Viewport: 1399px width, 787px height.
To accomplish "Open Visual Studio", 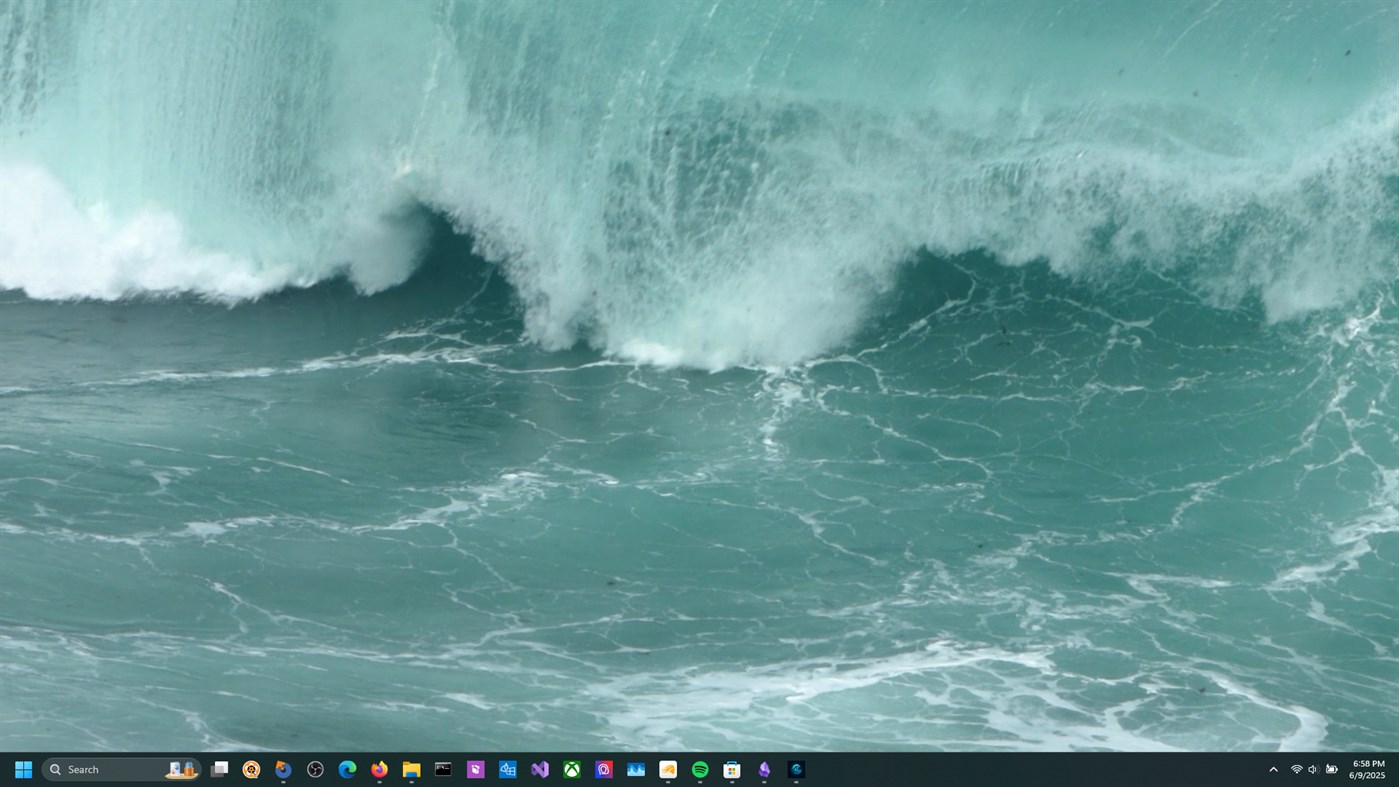I will [539, 769].
